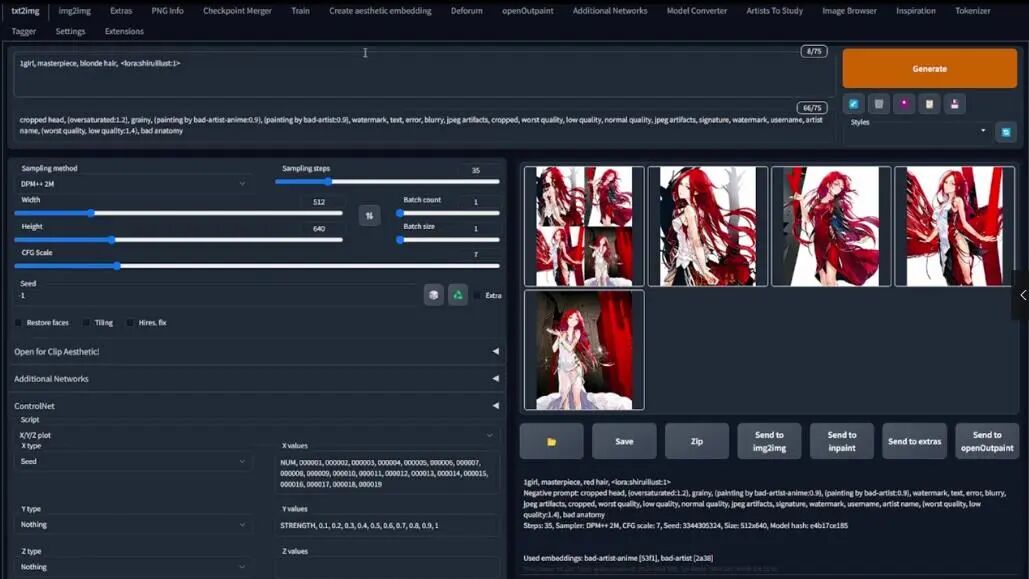1029x579 pixels.
Task: Open the X type Seed dropdown
Action: tap(133, 461)
